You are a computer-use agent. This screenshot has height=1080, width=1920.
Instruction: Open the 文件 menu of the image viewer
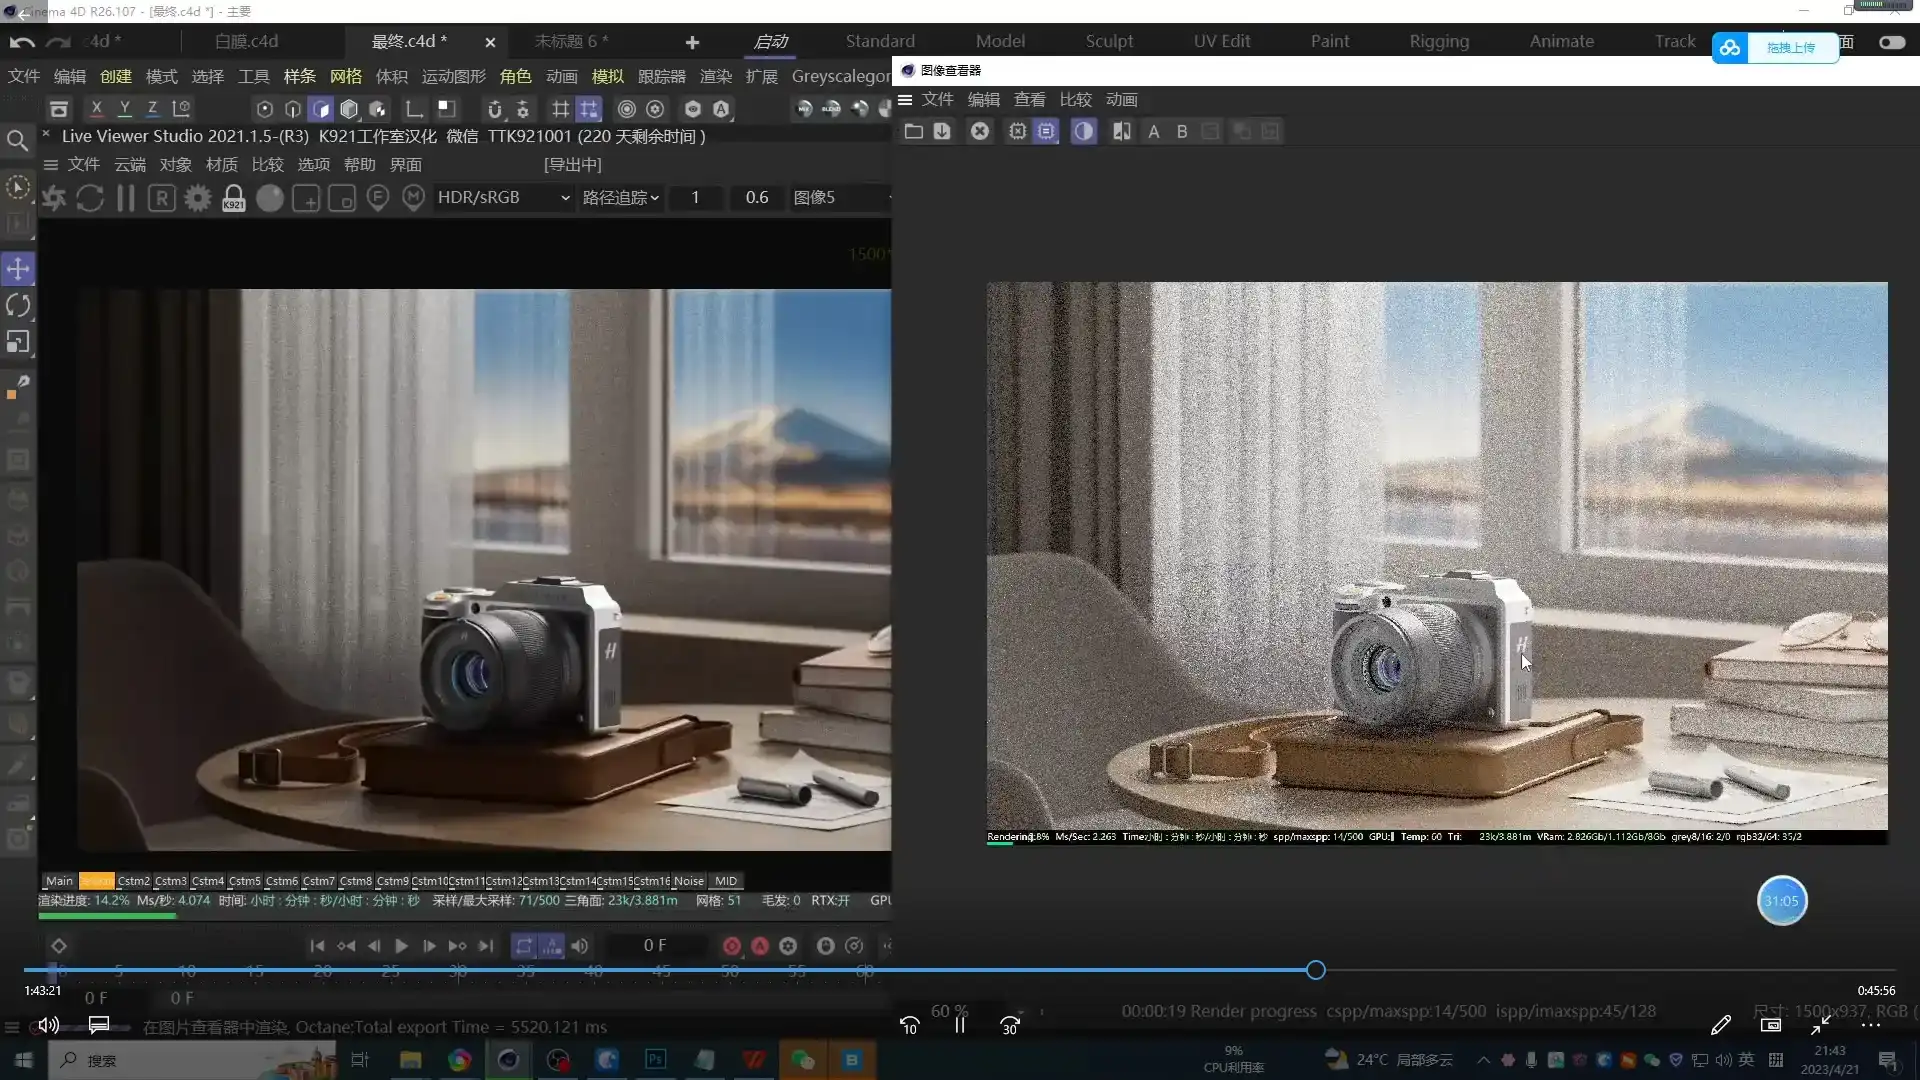coord(937,99)
